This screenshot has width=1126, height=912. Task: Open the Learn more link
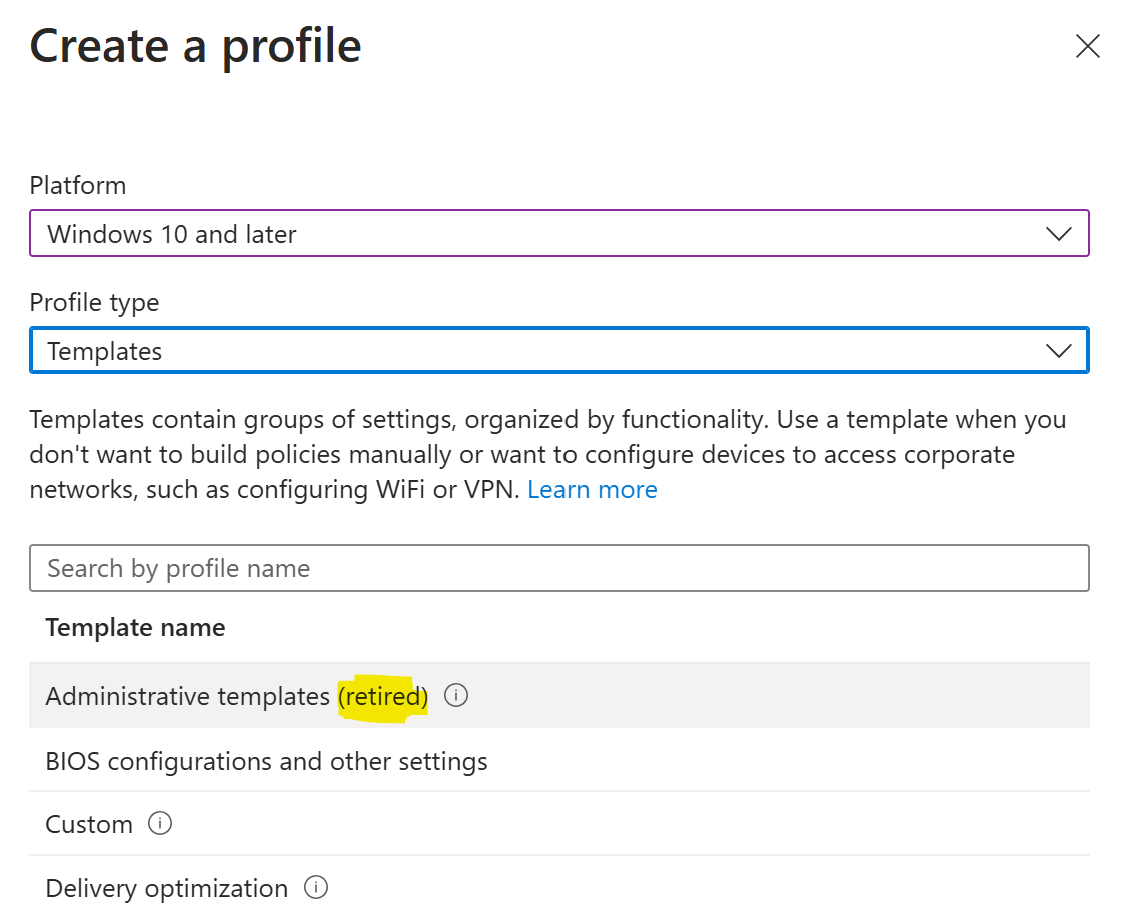coord(592,490)
